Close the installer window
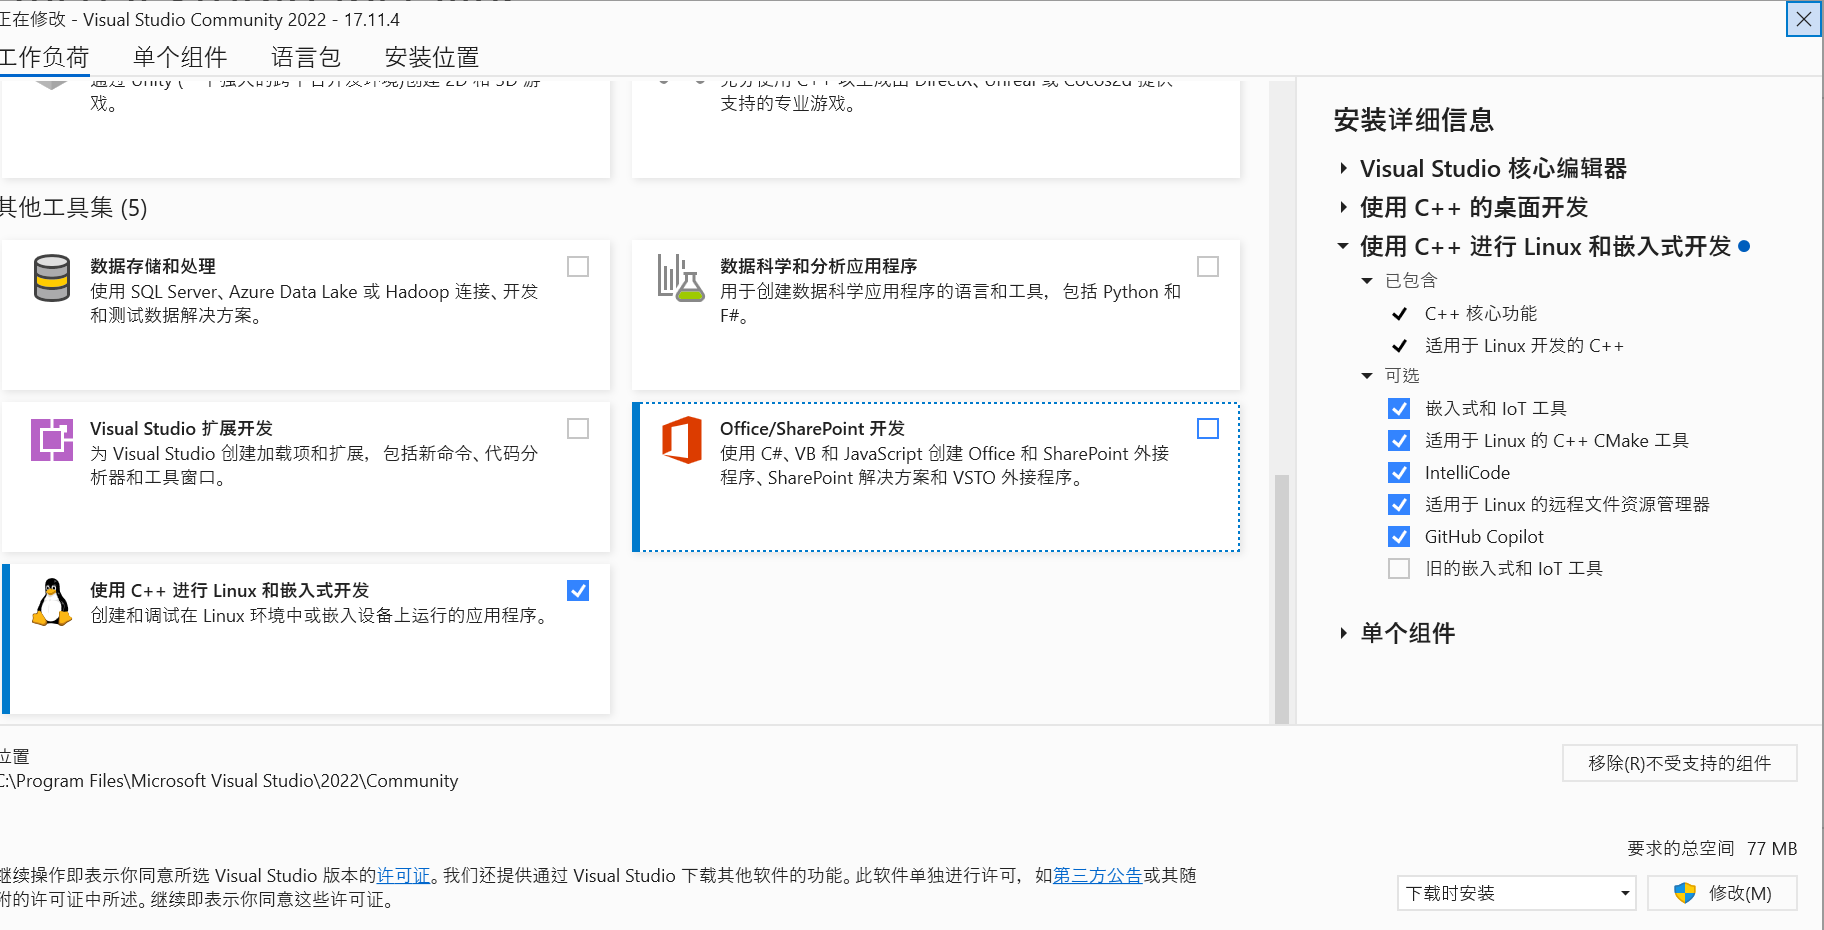 [x=1804, y=19]
